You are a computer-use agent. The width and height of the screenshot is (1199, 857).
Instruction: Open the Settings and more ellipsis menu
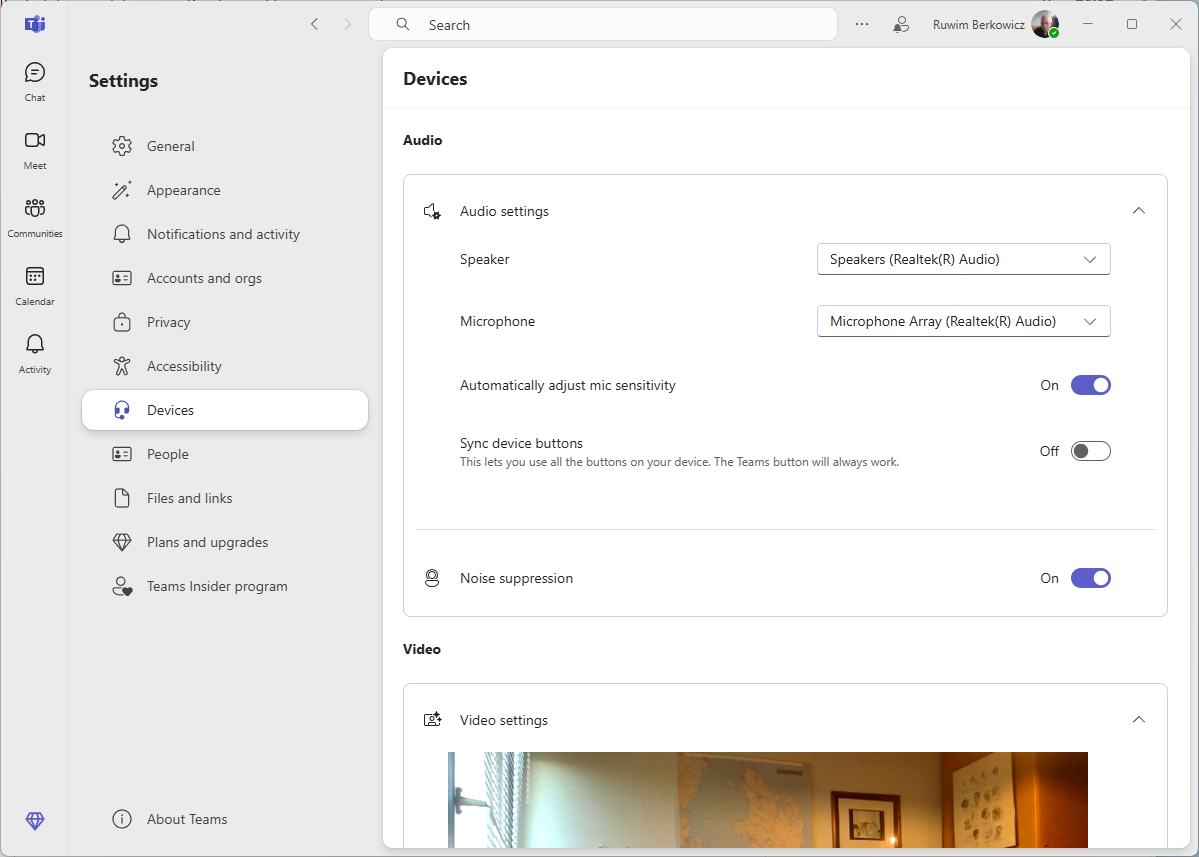click(862, 24)
